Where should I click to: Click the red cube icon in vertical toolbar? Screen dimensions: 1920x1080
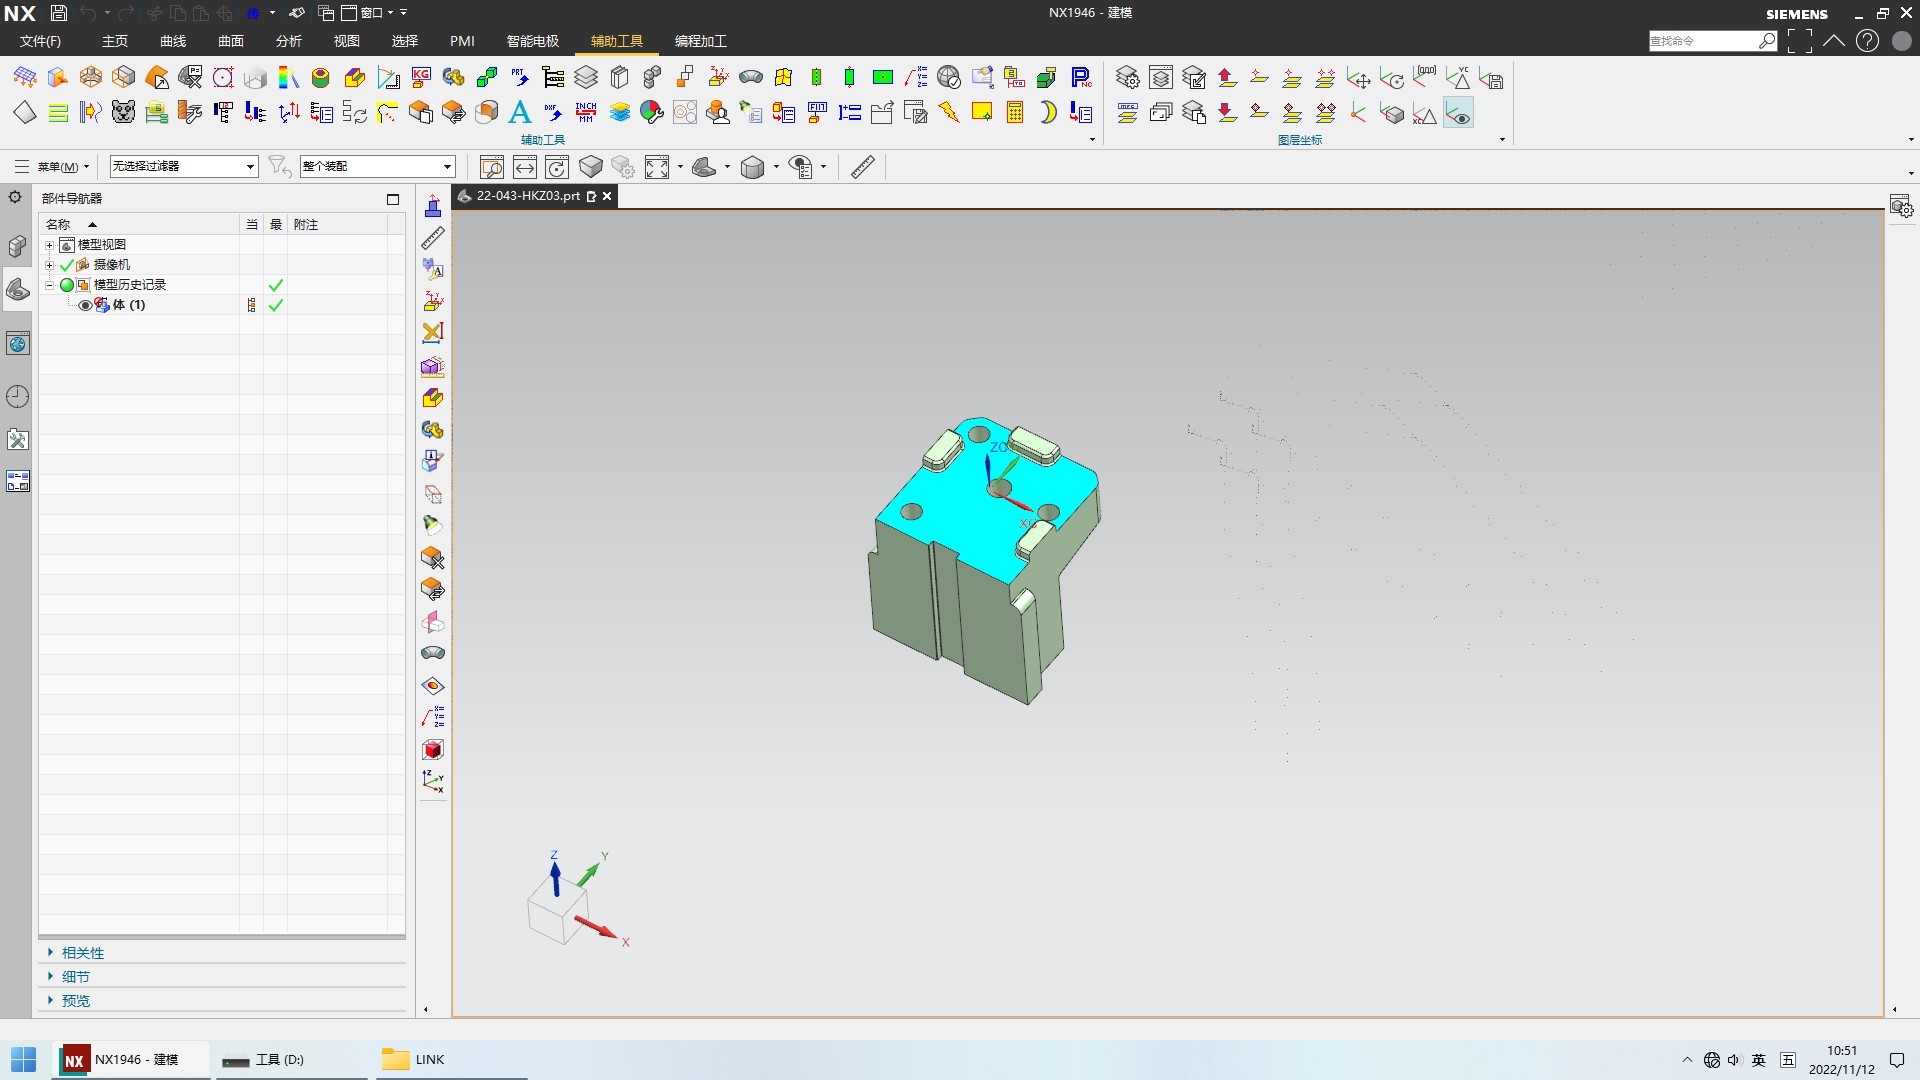[x=433, y=750]
